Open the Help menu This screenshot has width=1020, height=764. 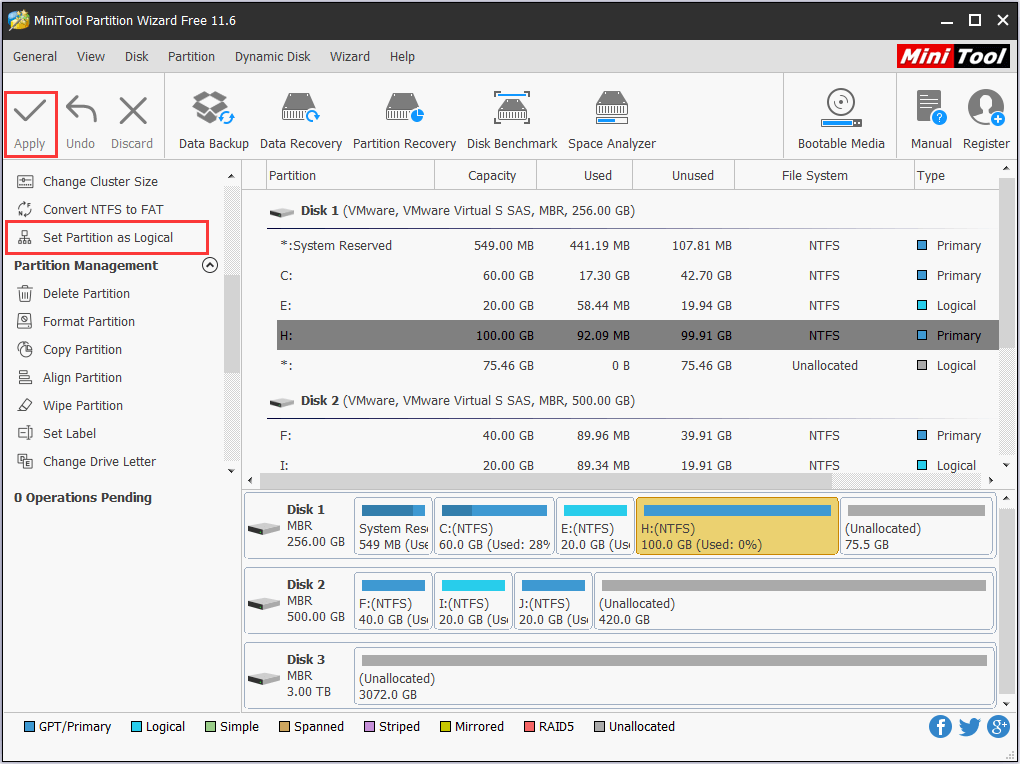tap(402, 57)
